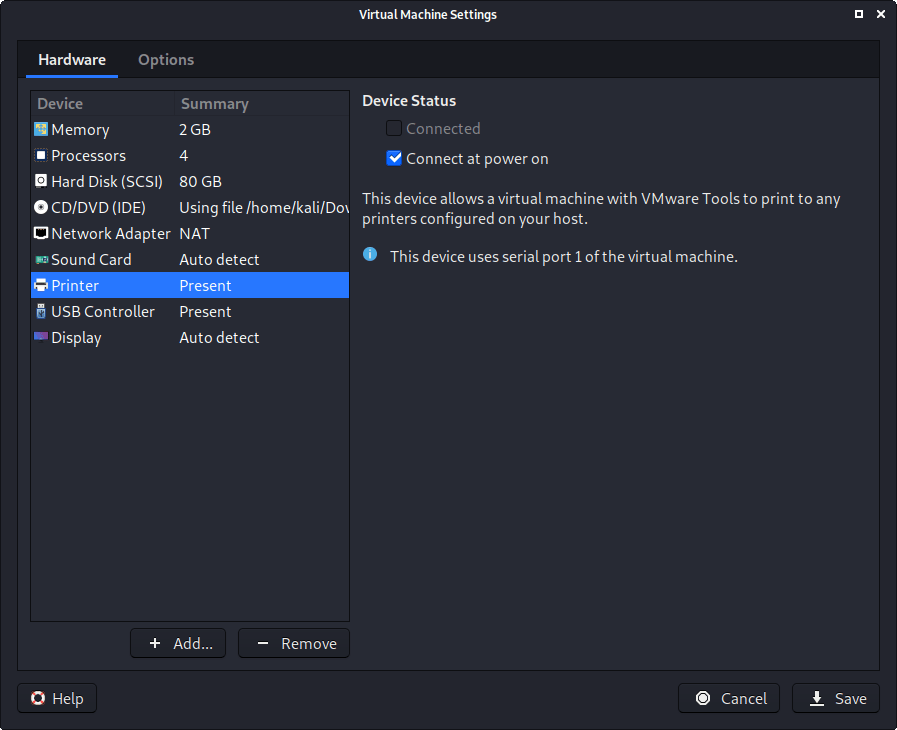Select the Processors device icon
This screenshot has height=730, width=897.
pos(40,155)
